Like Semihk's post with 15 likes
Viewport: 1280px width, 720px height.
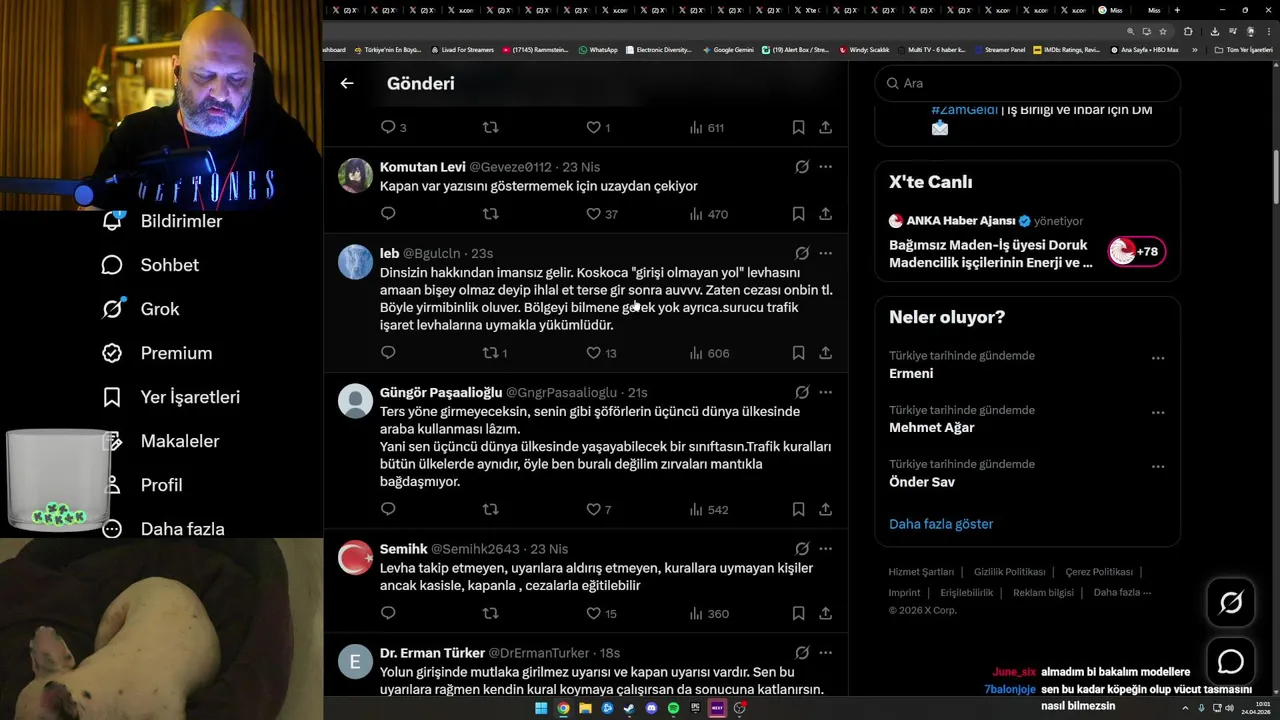tap(601, 613)
